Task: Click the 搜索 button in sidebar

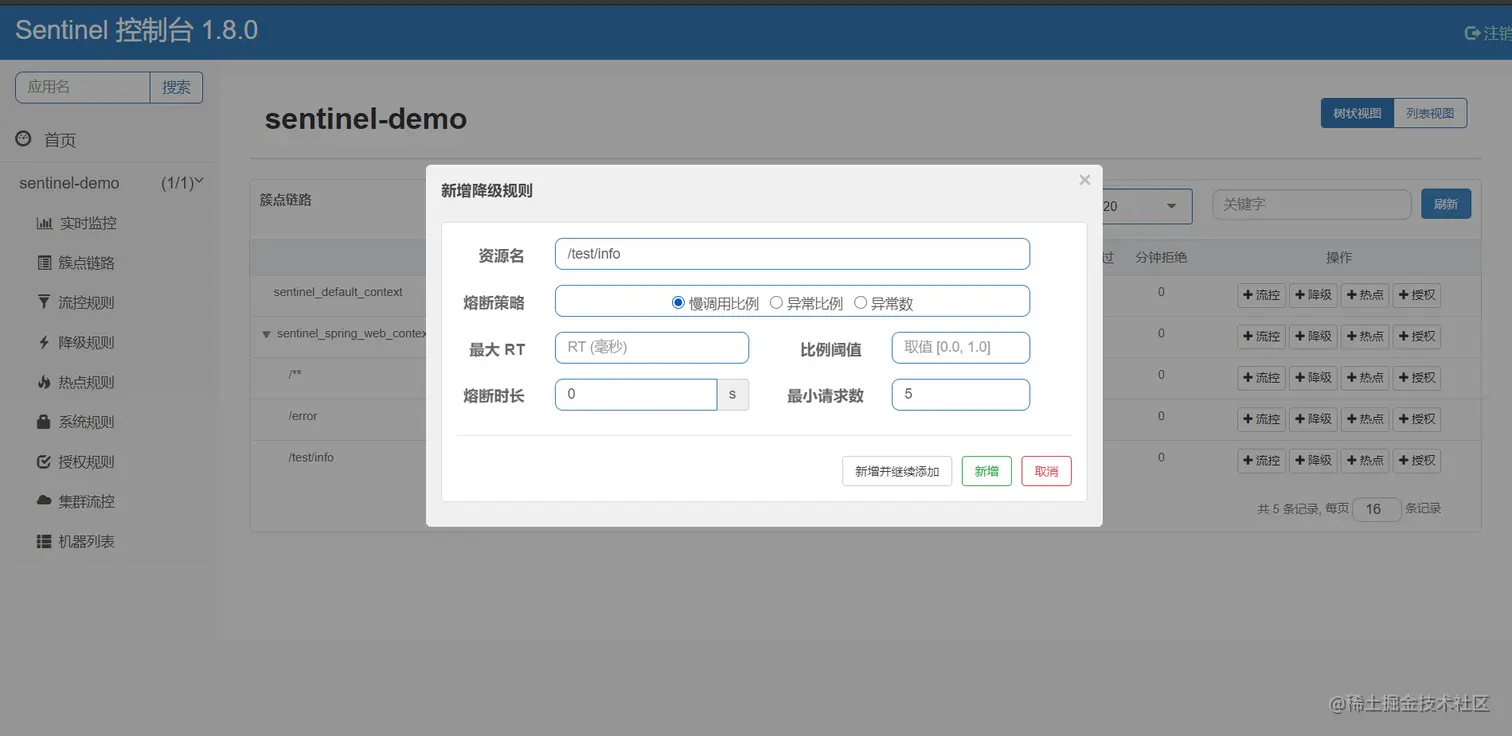Action: point(176,87)
